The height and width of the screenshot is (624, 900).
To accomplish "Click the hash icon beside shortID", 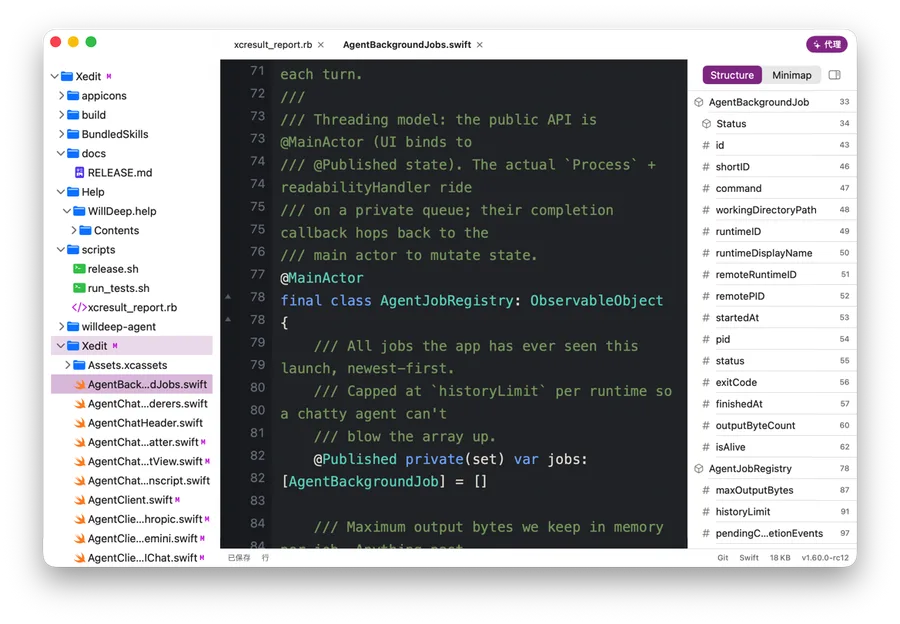I will tap(706, 167).
